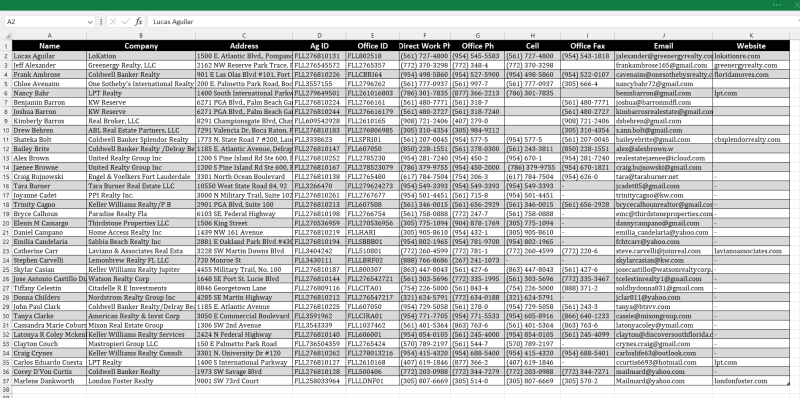Select column A header

[49, 36]
